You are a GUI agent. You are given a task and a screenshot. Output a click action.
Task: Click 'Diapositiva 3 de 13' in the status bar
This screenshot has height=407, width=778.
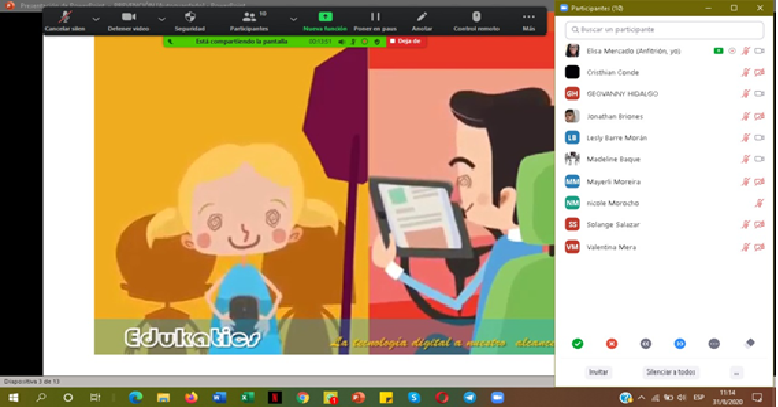click(32, 382)
